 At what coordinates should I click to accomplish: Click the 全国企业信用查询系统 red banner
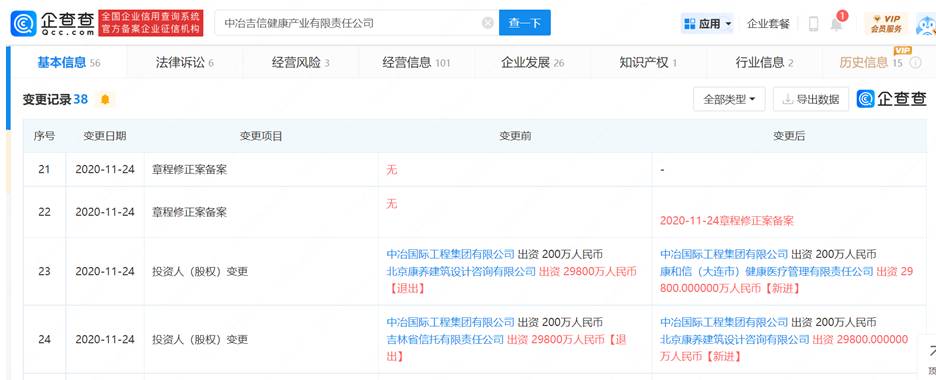coord(150,23)
